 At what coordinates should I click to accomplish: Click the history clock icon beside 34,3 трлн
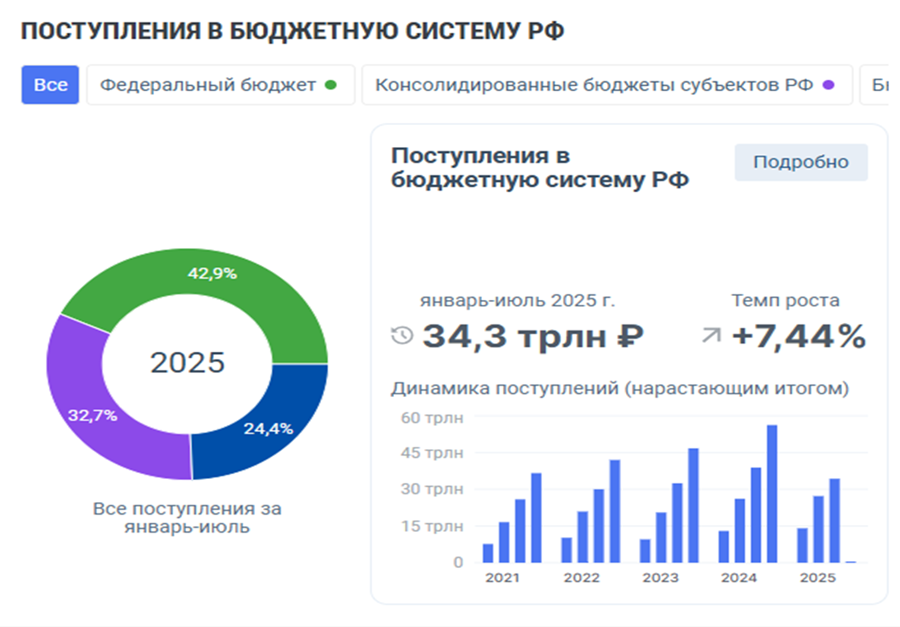pos(402,336)
